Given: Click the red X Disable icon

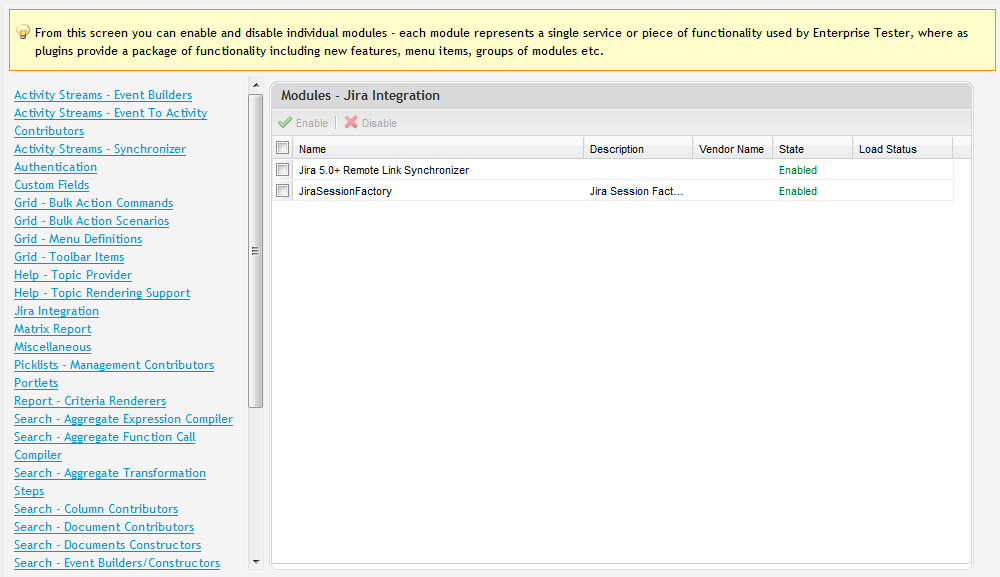Looking at the screenshot, I should [x=351, y=123].
